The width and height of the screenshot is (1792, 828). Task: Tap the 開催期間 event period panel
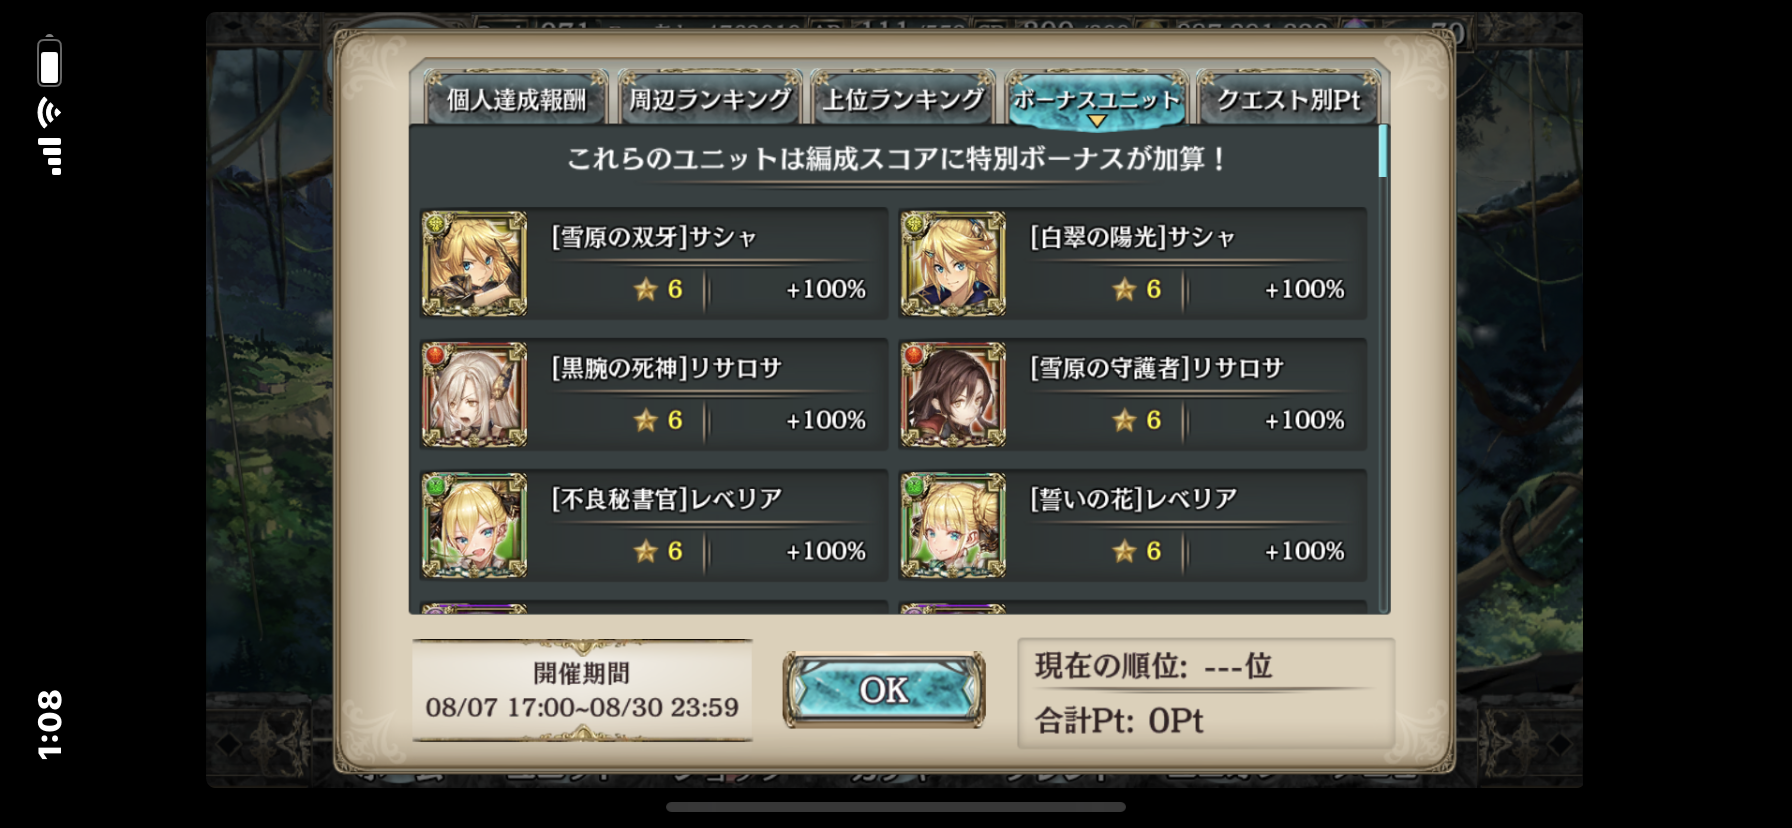[582, 690]
